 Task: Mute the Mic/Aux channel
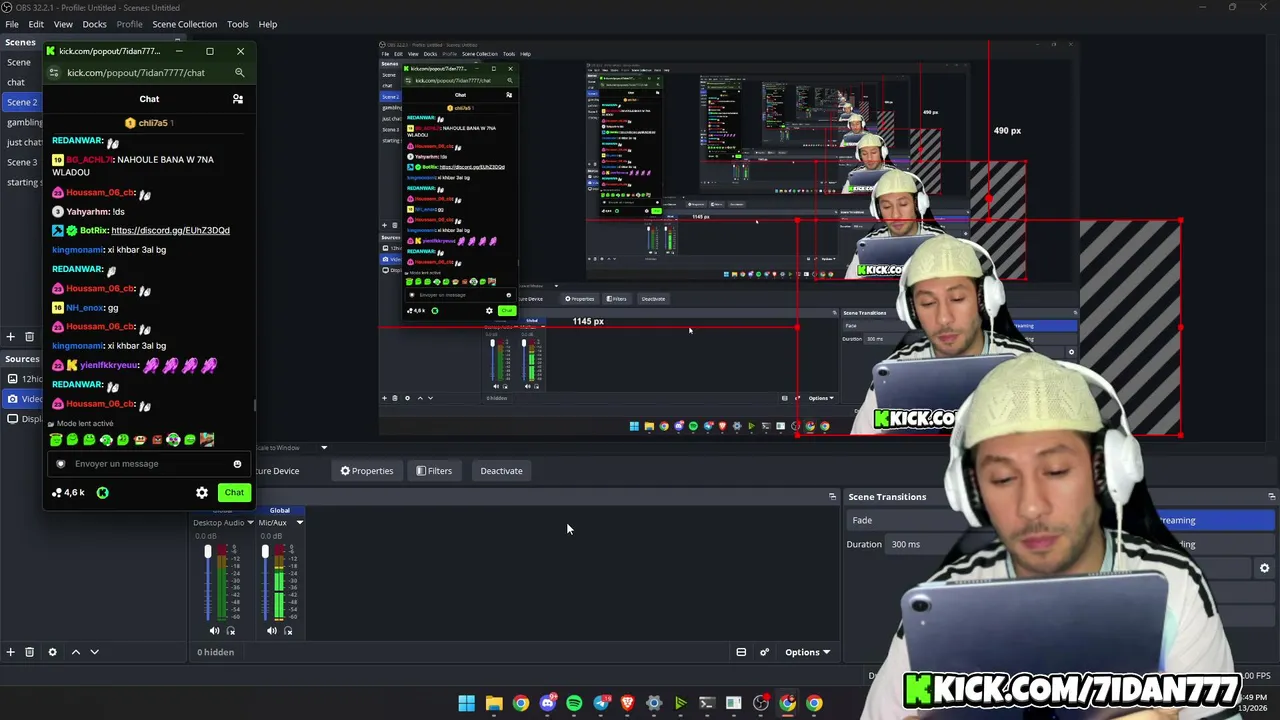(x=271, y=630)
